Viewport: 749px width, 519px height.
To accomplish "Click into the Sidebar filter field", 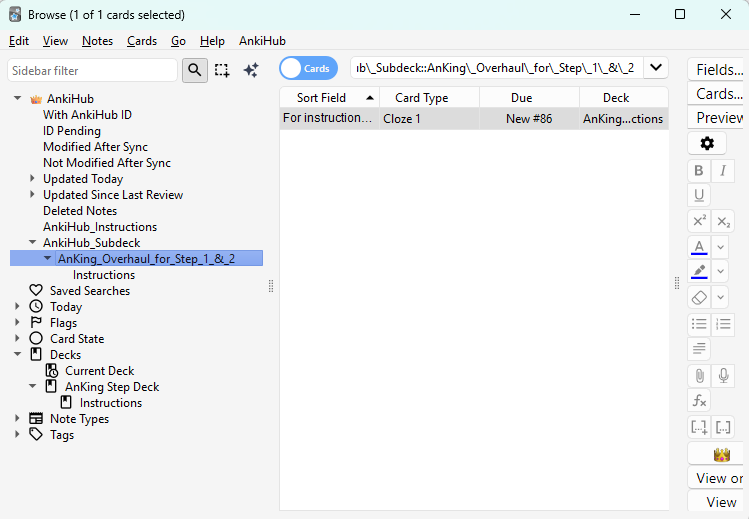I will (92, 71).
